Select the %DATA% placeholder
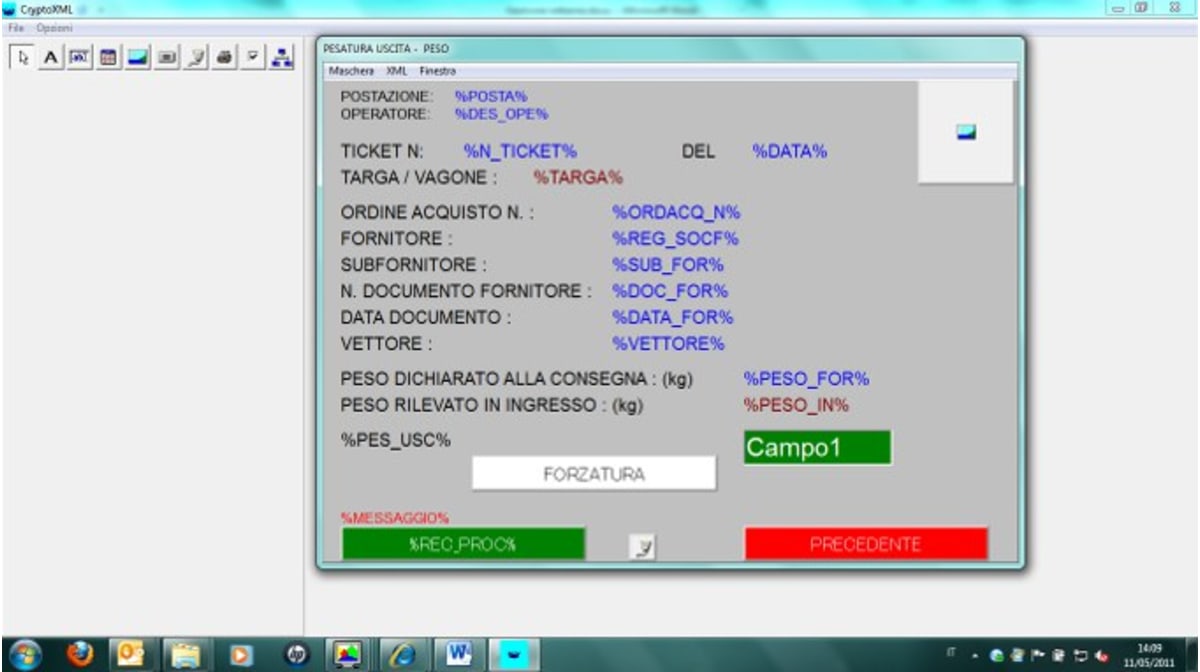 [x=789, y=152]
